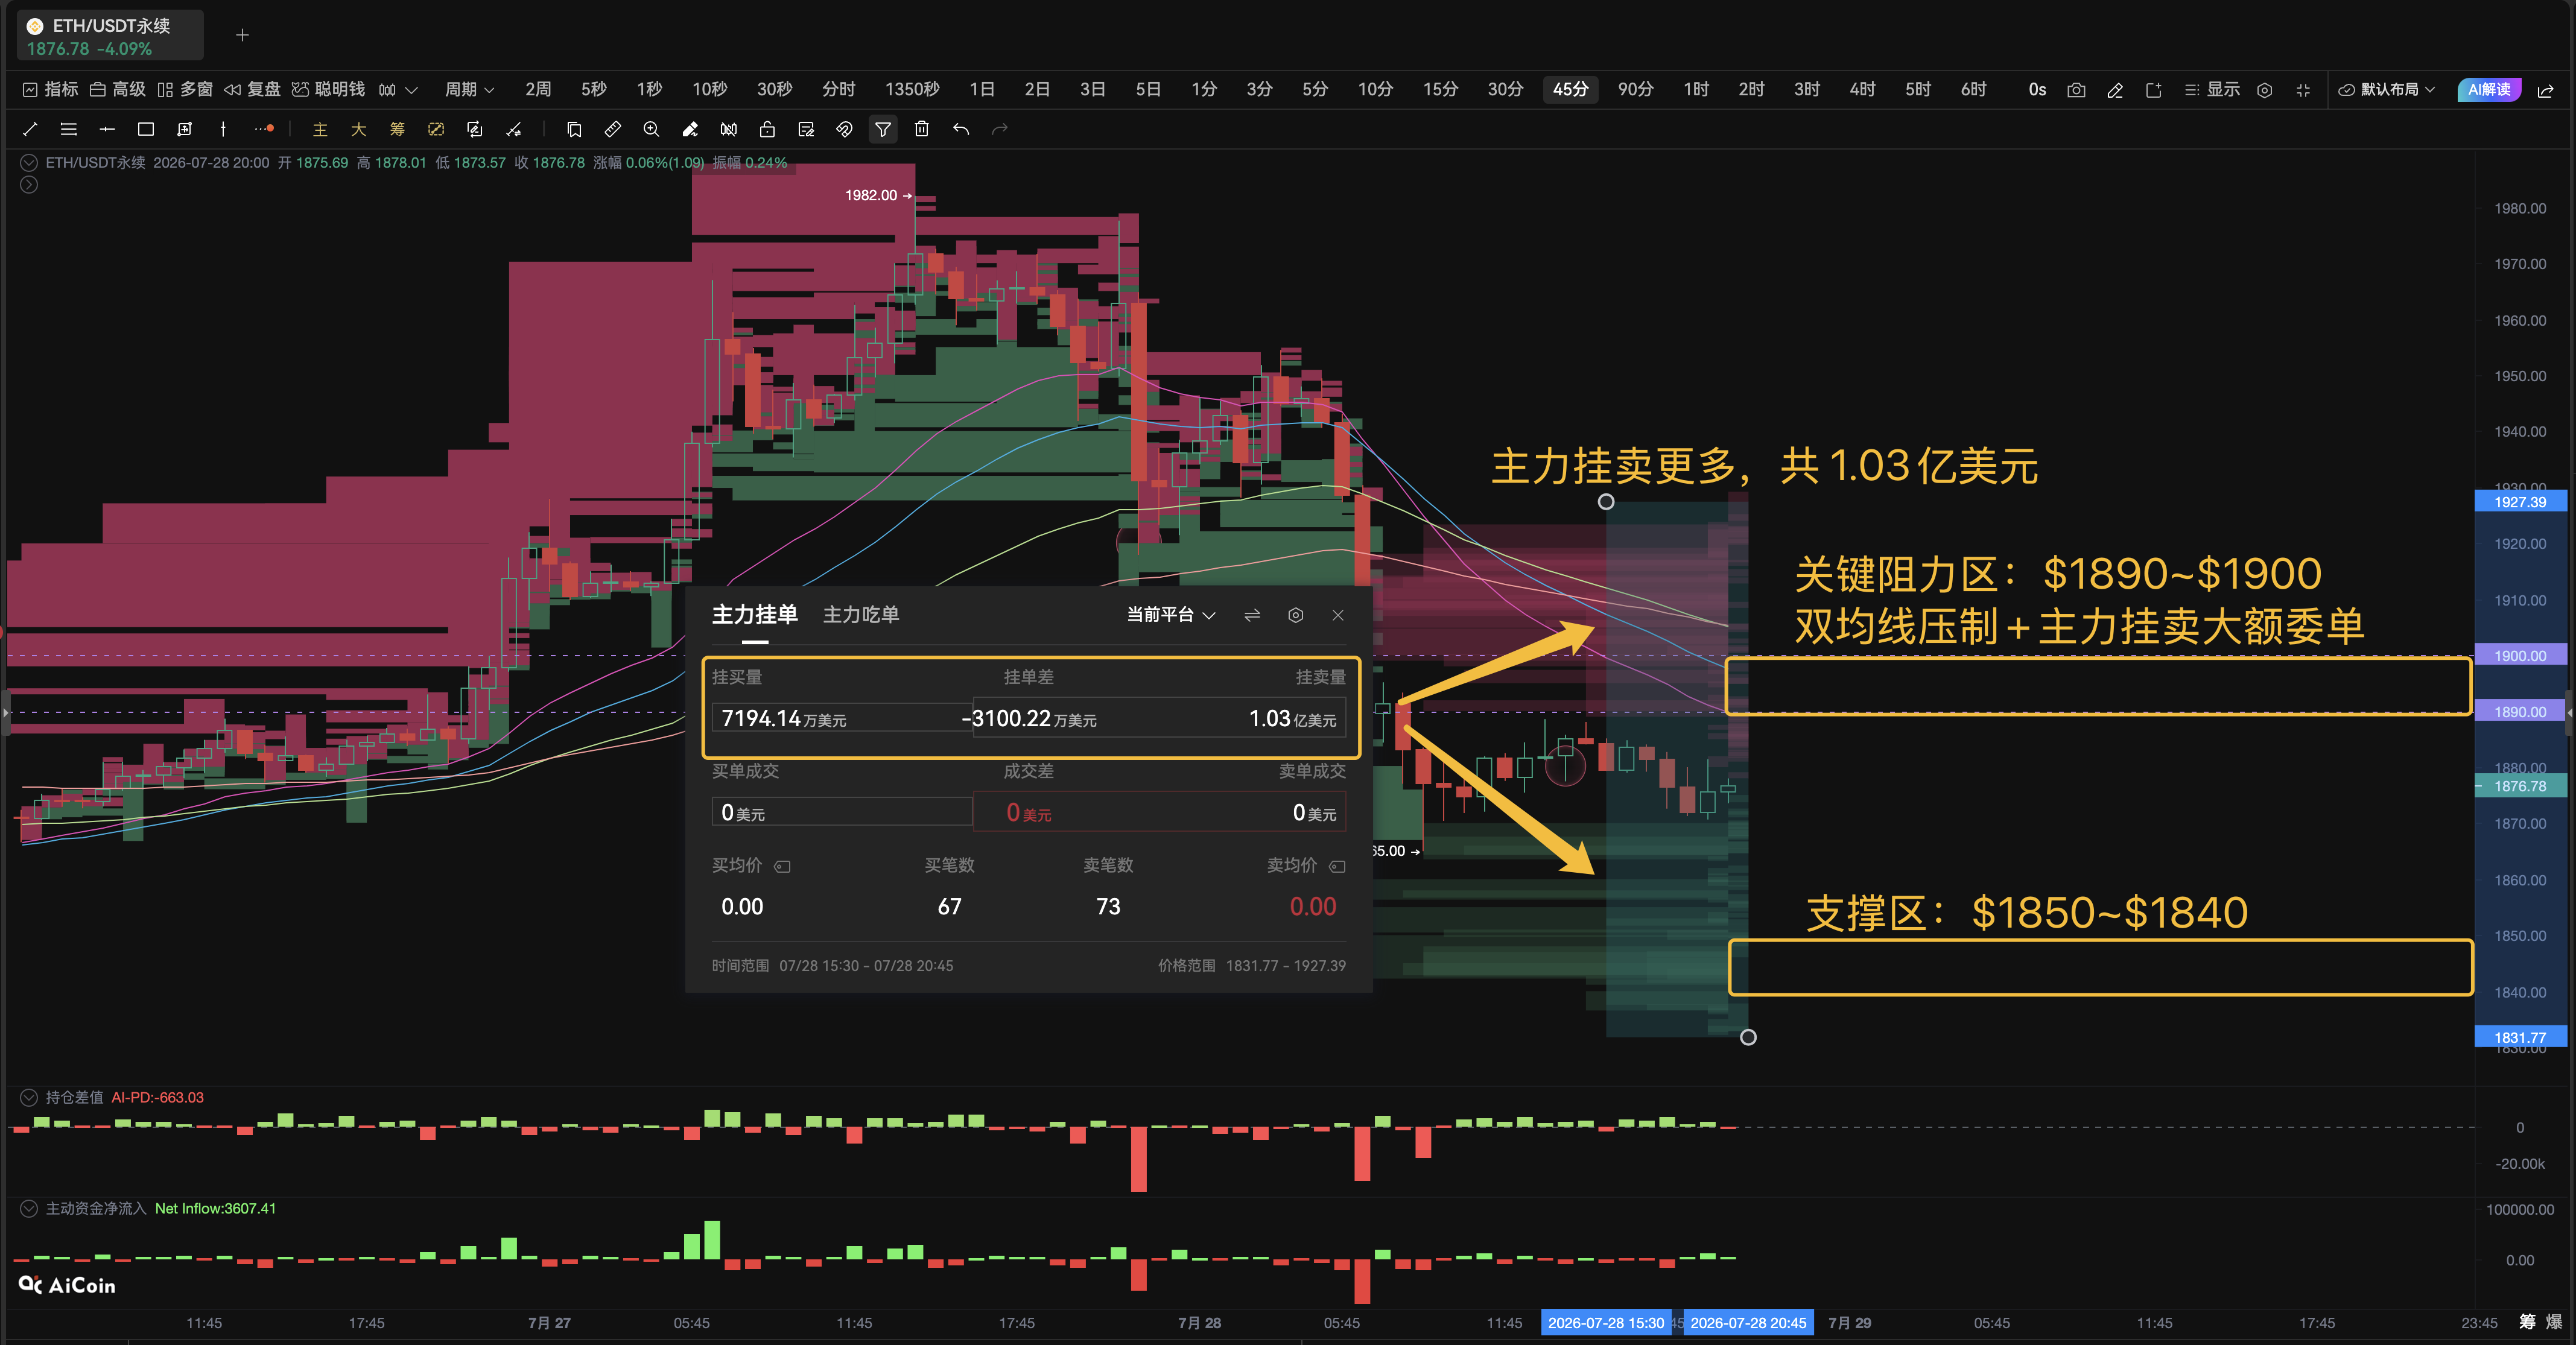The width and height of the screenshot is (2576, 1345).
Task: Click the export chart icon beside pencil
Action: click(2154, 90)
